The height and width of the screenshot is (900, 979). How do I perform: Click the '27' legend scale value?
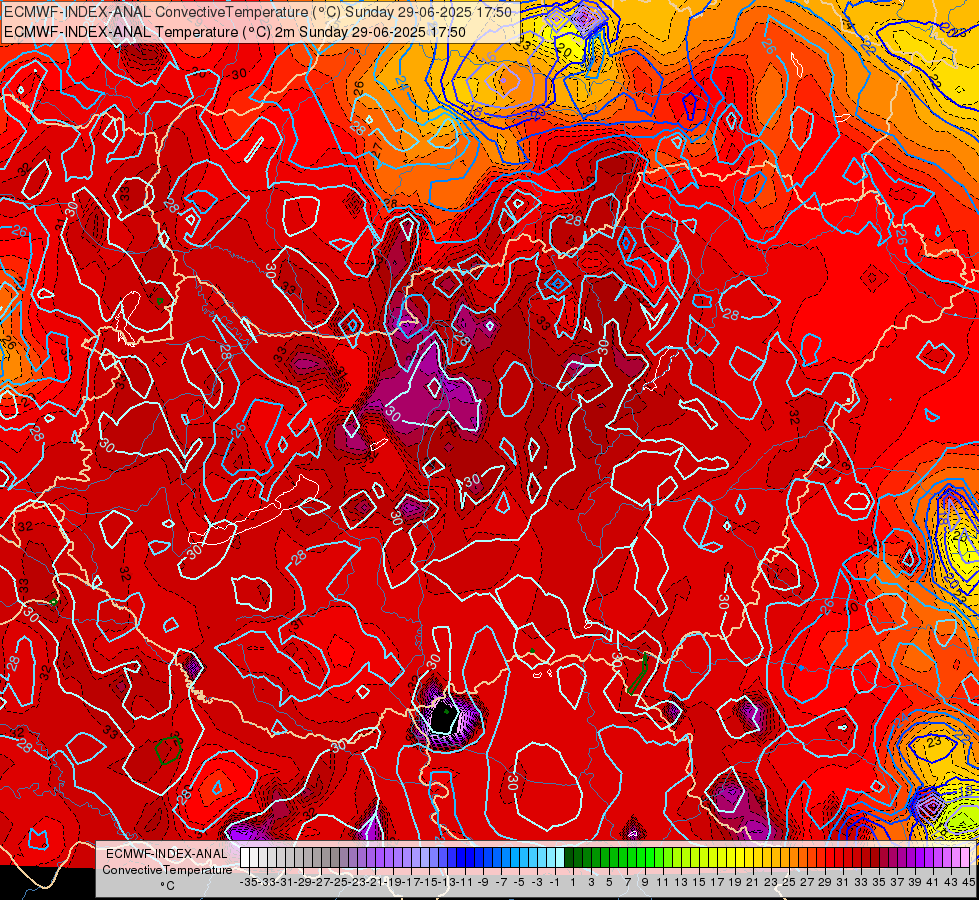[808, 882]
